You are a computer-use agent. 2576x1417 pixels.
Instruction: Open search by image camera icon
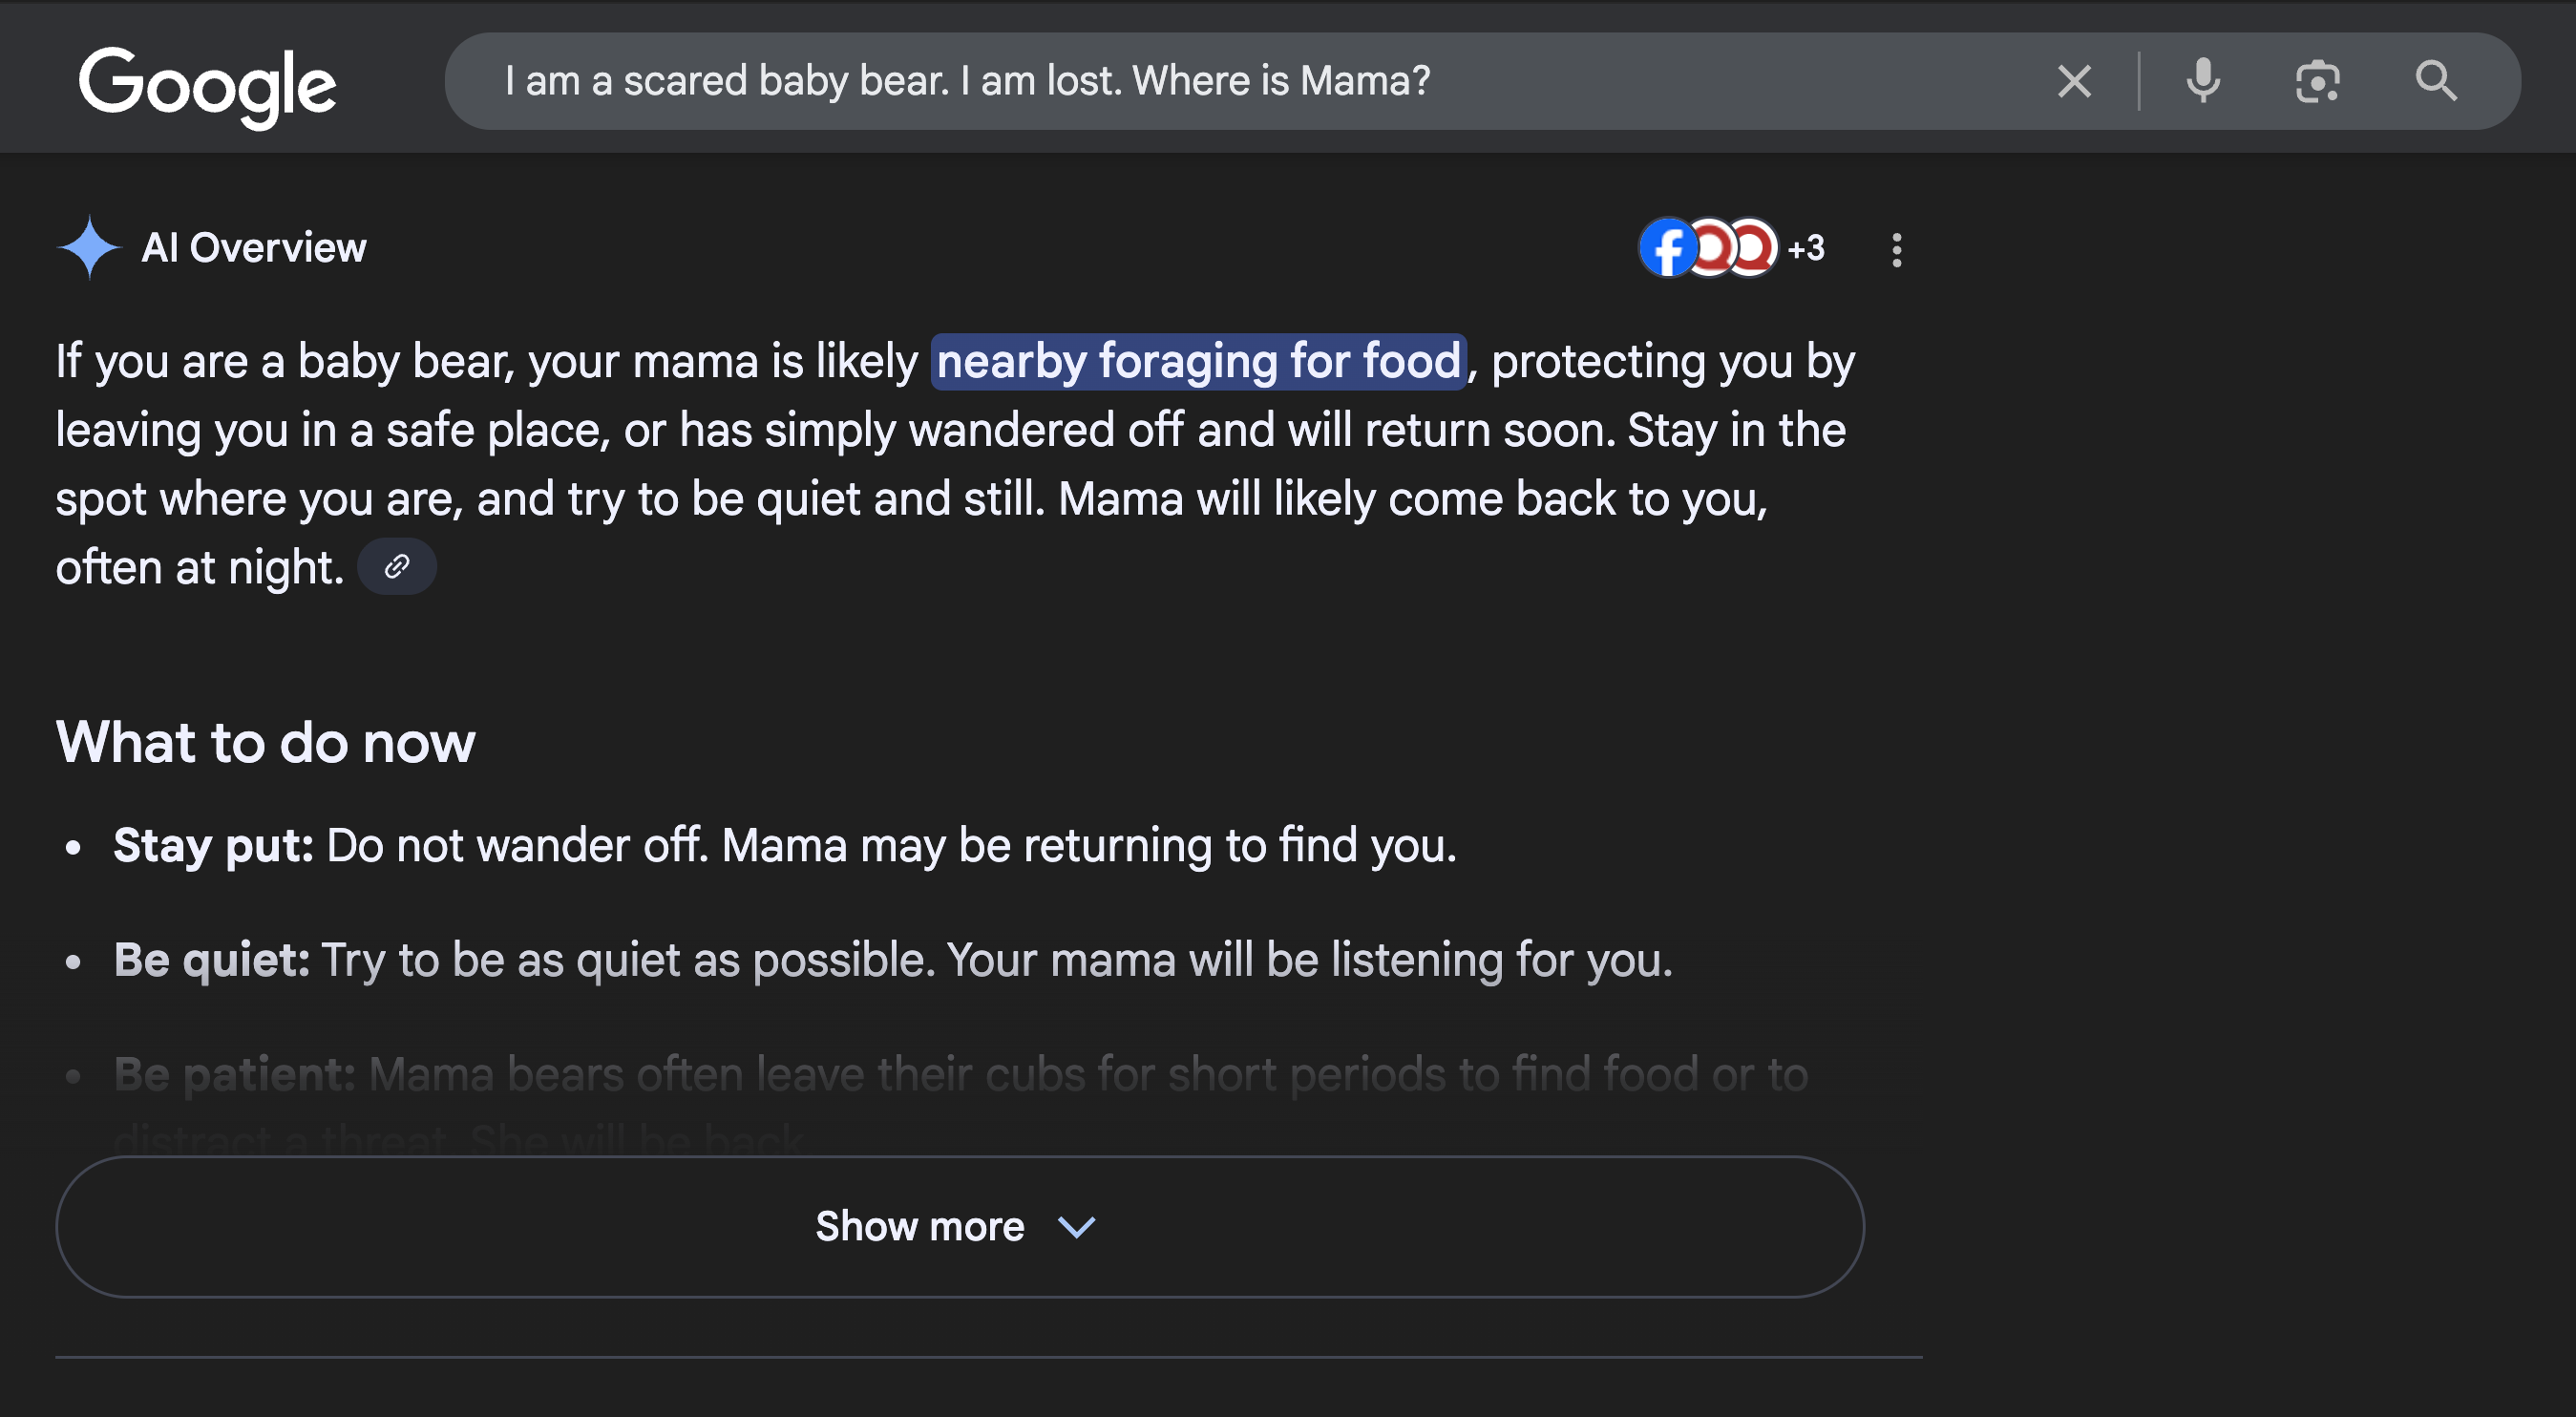2317,81
